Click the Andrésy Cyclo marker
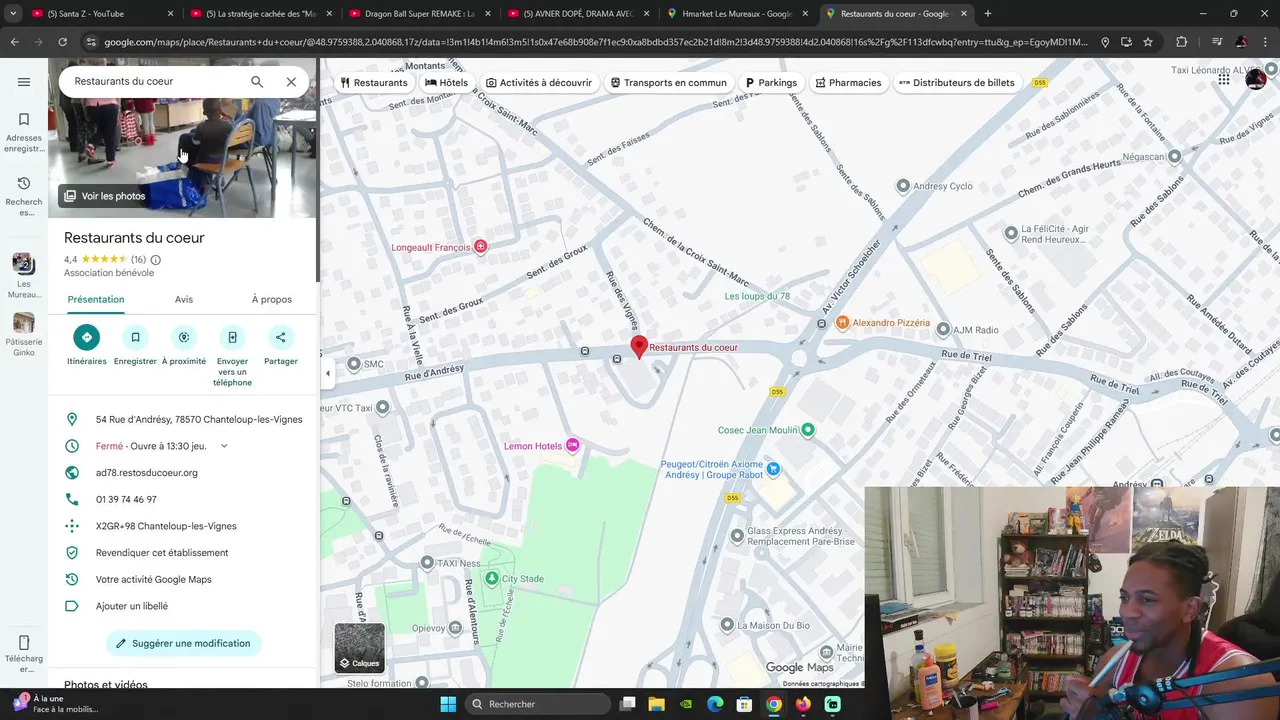This screenshot has width=1280, height=720. 903,186
